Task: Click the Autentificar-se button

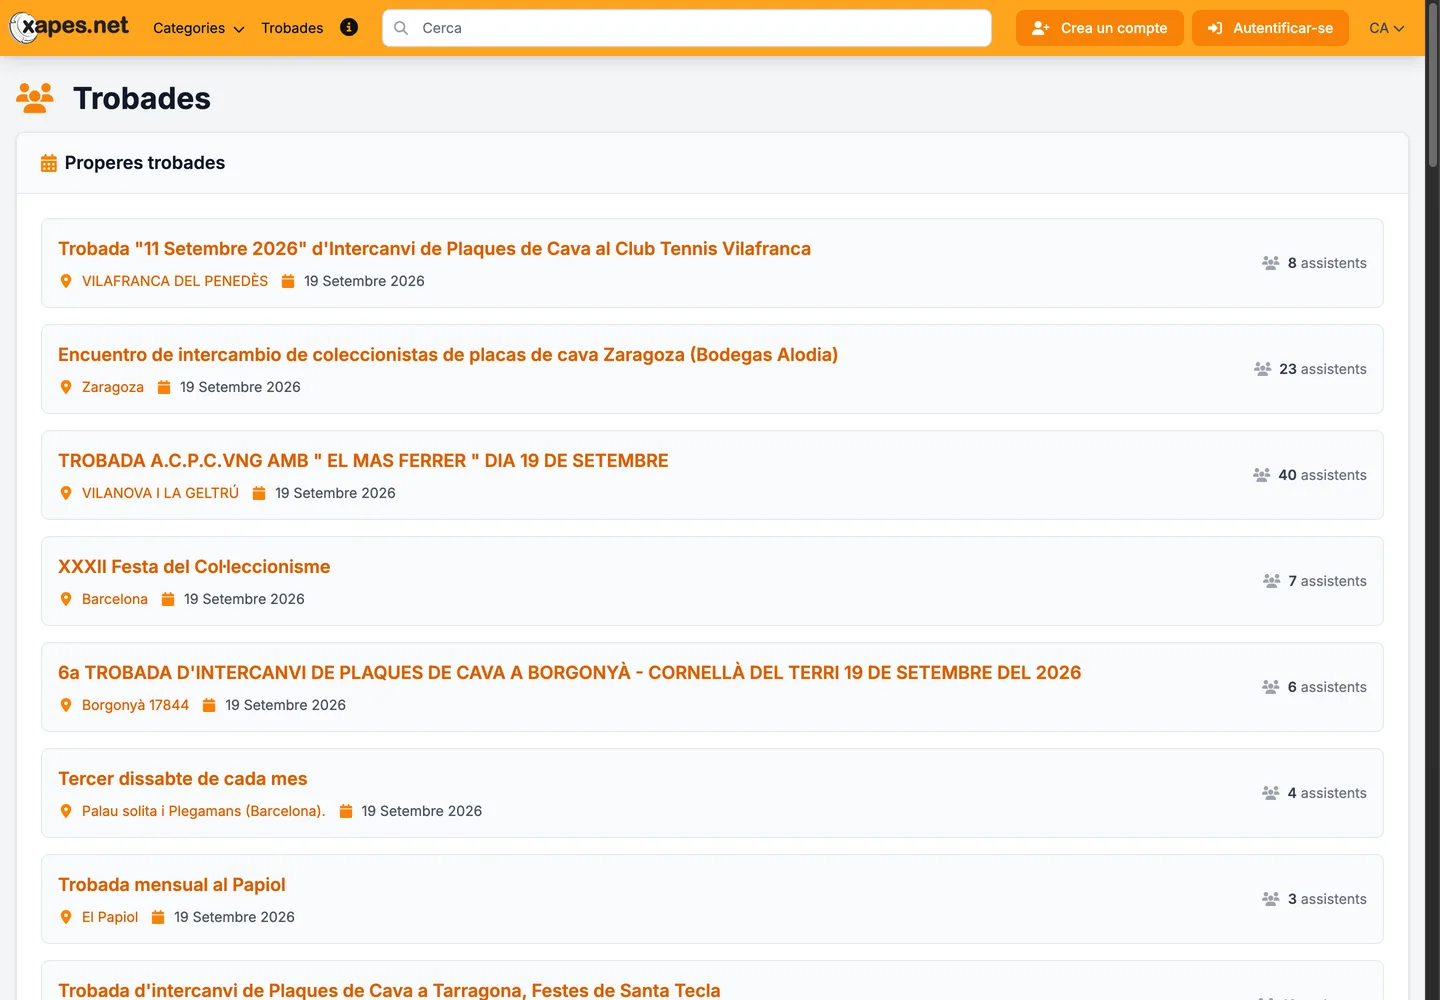Action: [x=1270, y=28]
